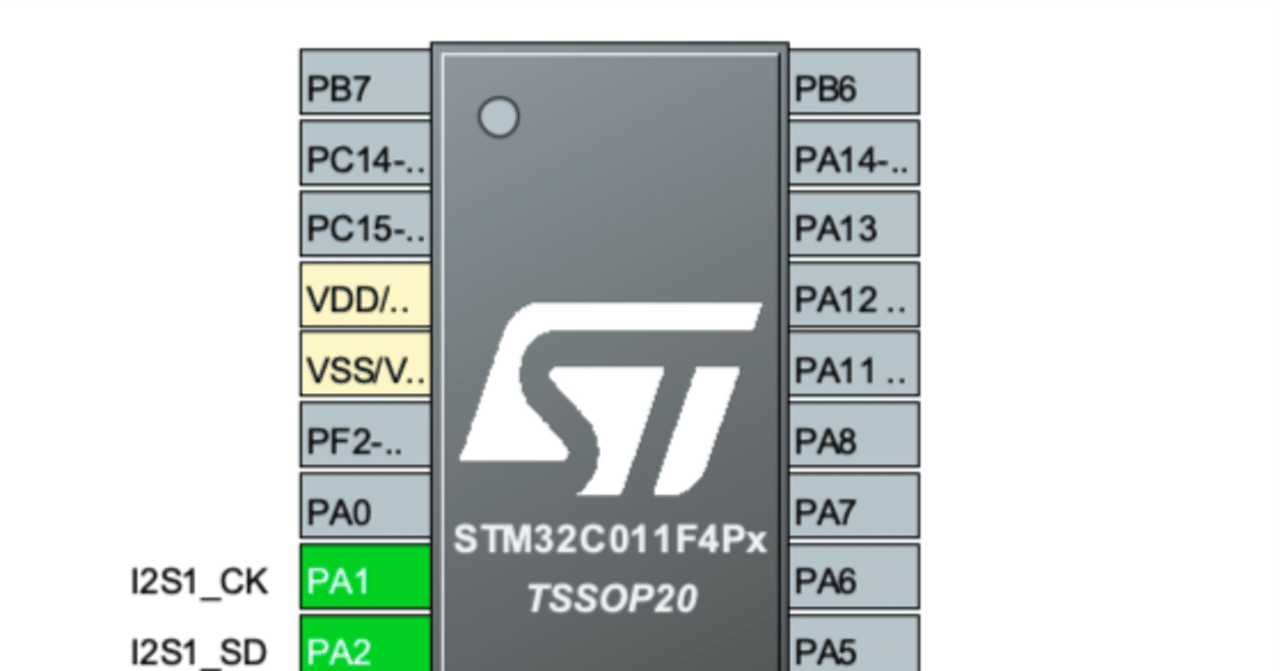
Task: Select the VSS power pin
Action: 364,367
